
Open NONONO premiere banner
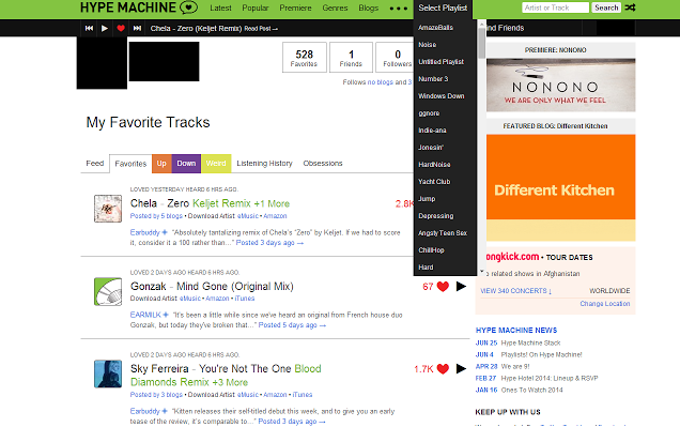[x=561, y=85]
